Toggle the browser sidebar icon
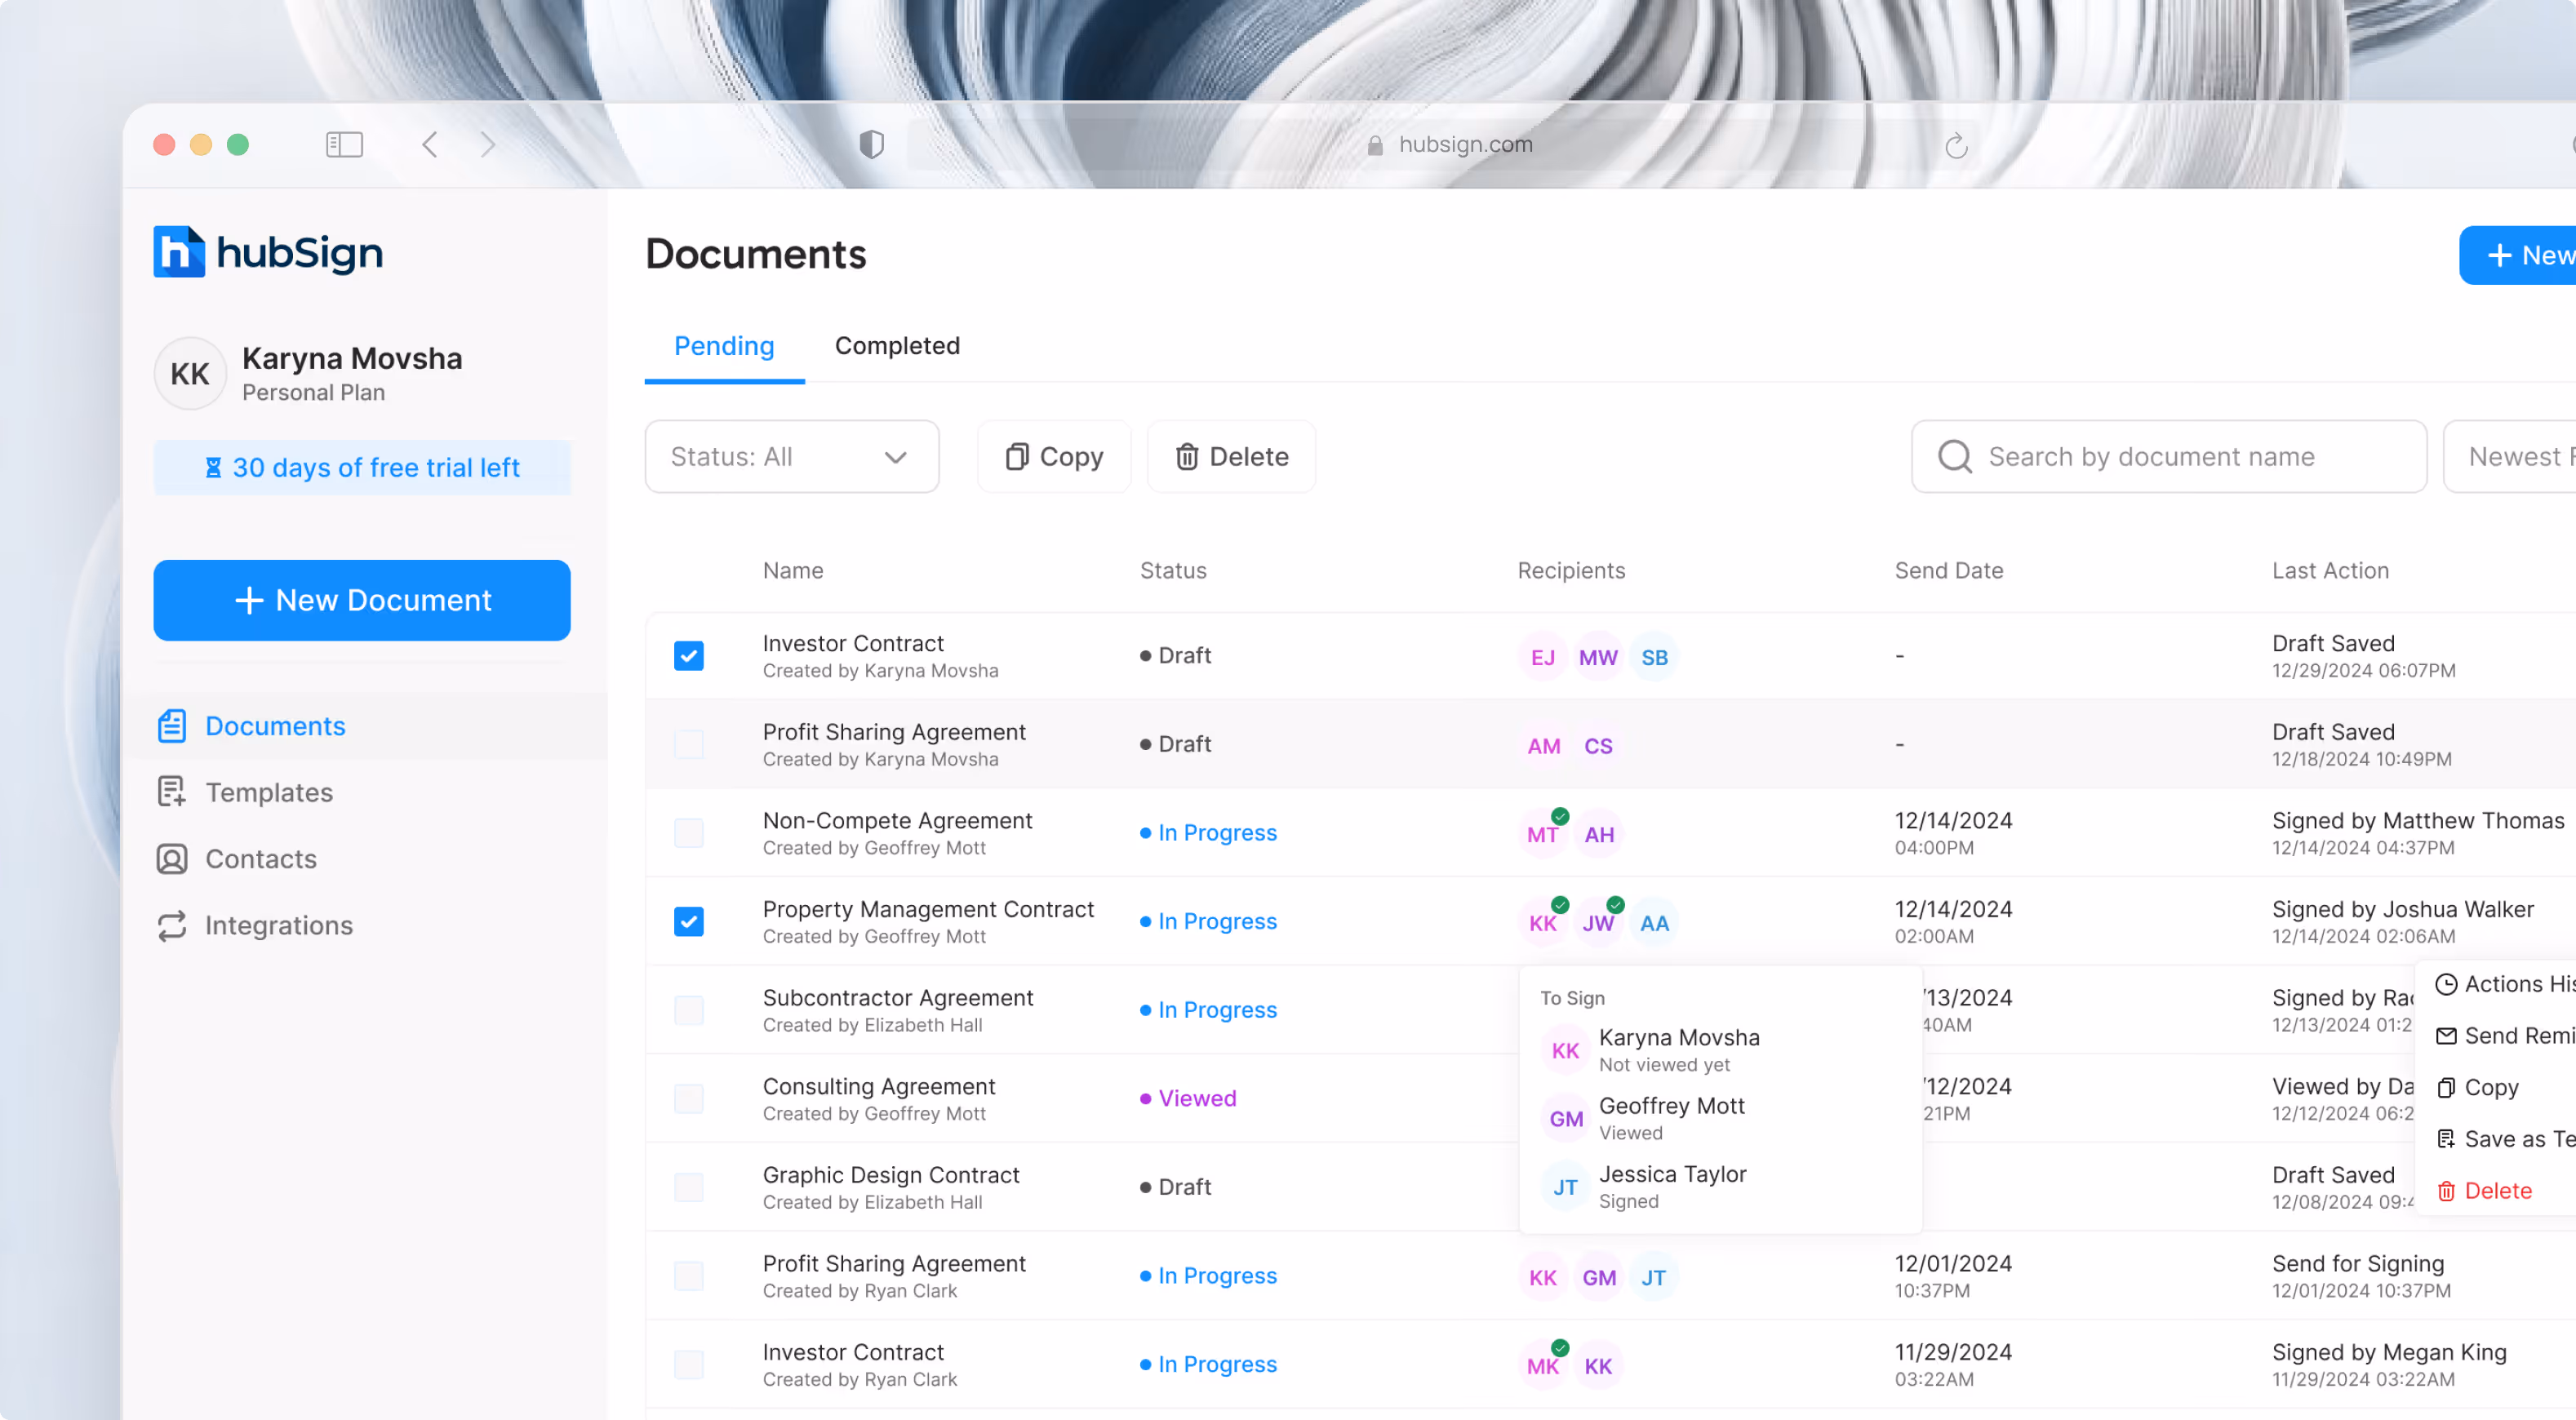Viewport: 2576px width, 1420px height. (344, 145)
